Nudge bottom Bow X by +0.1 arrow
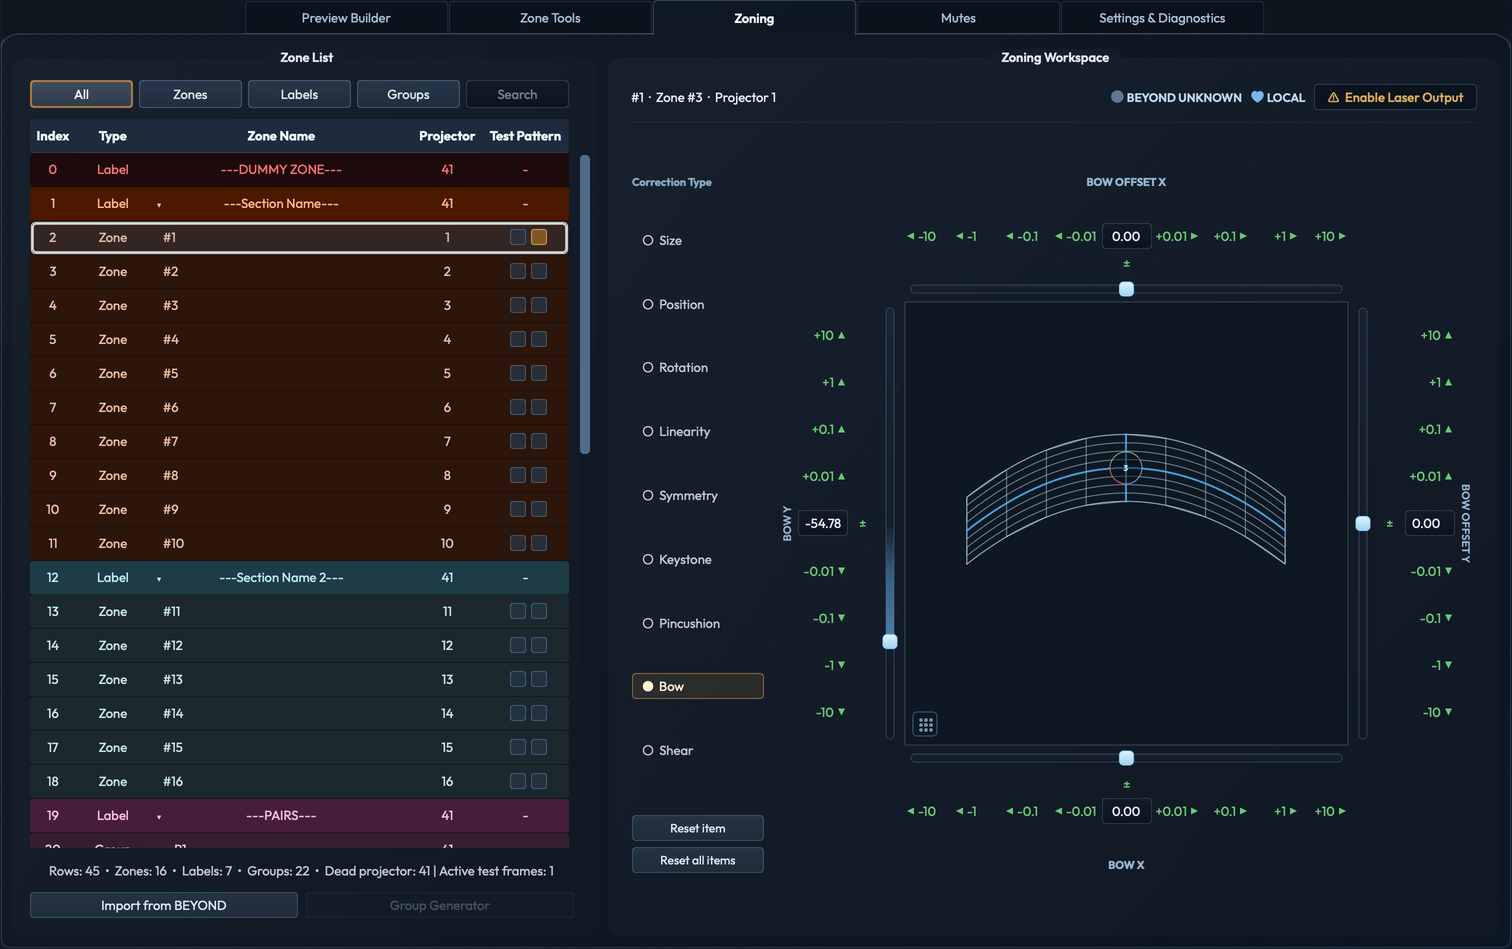 (x=1230, y=812)
